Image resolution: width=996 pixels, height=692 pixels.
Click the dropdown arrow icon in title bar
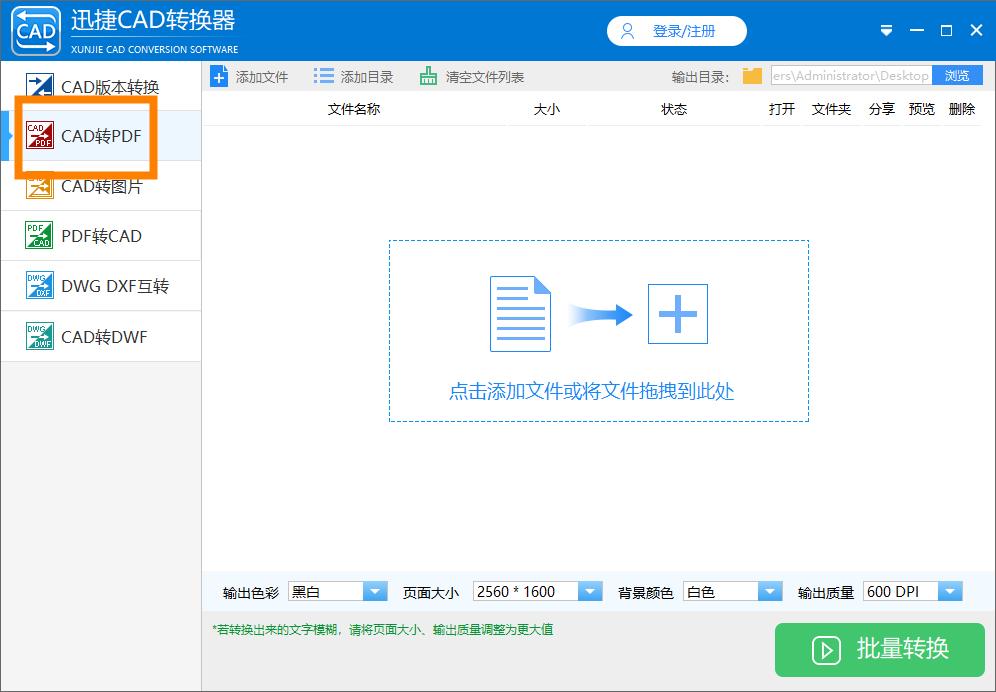pos(886,30)
